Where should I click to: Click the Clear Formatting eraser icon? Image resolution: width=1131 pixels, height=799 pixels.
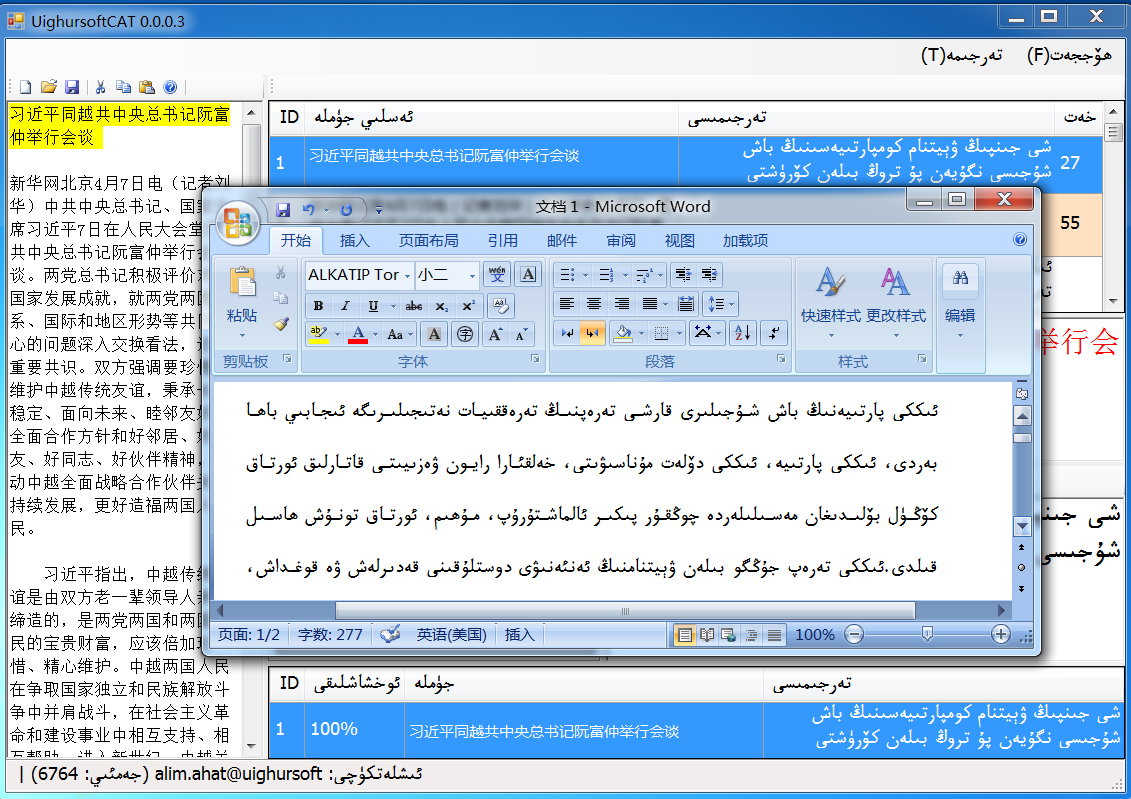point(500,306)
